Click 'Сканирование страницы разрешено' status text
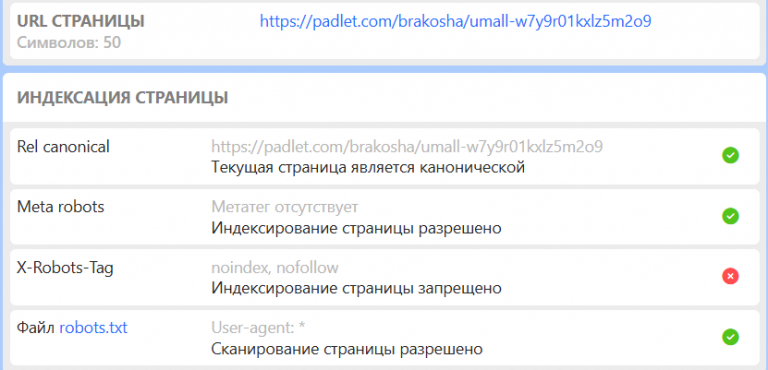The height and width of the screenshot is (370, 768). pos(347,349)
